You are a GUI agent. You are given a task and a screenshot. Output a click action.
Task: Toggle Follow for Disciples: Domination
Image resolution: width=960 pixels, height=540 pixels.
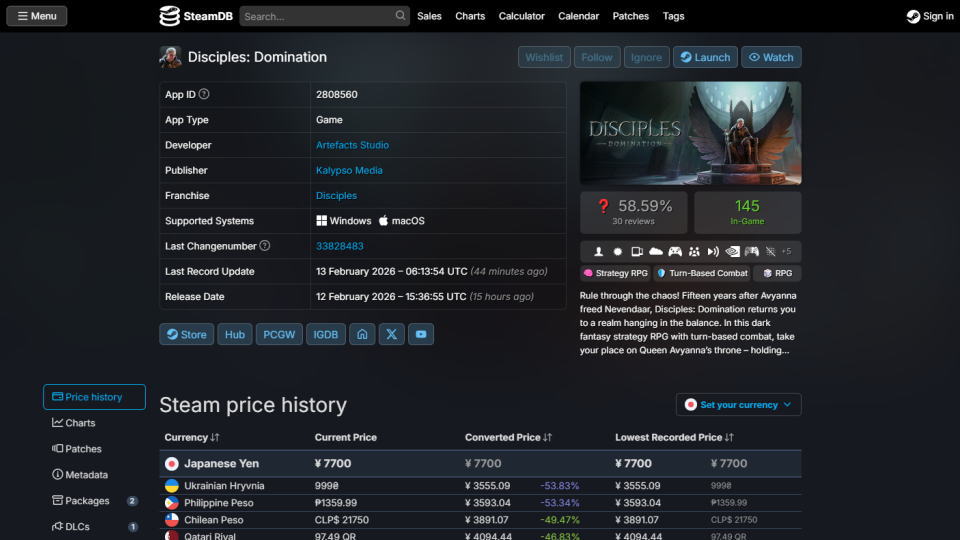(x=597, y=57)
